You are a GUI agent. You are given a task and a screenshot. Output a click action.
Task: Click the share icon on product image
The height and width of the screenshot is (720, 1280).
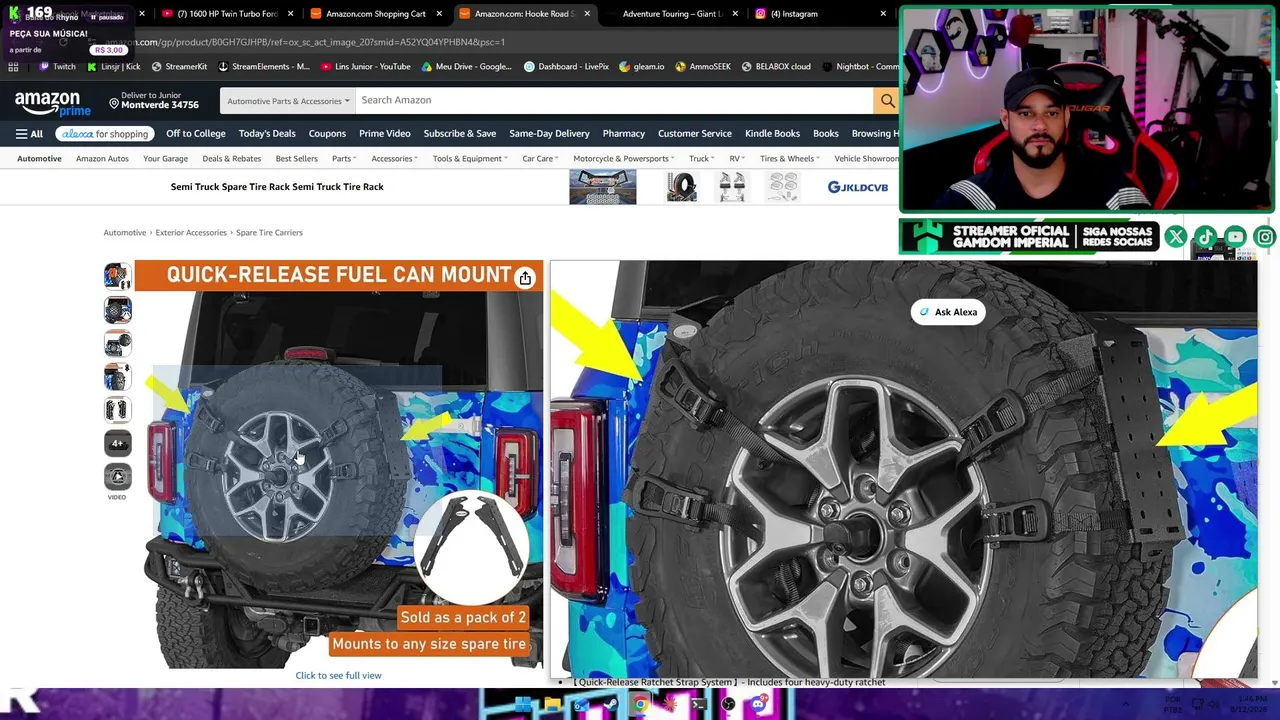[525, 278]
